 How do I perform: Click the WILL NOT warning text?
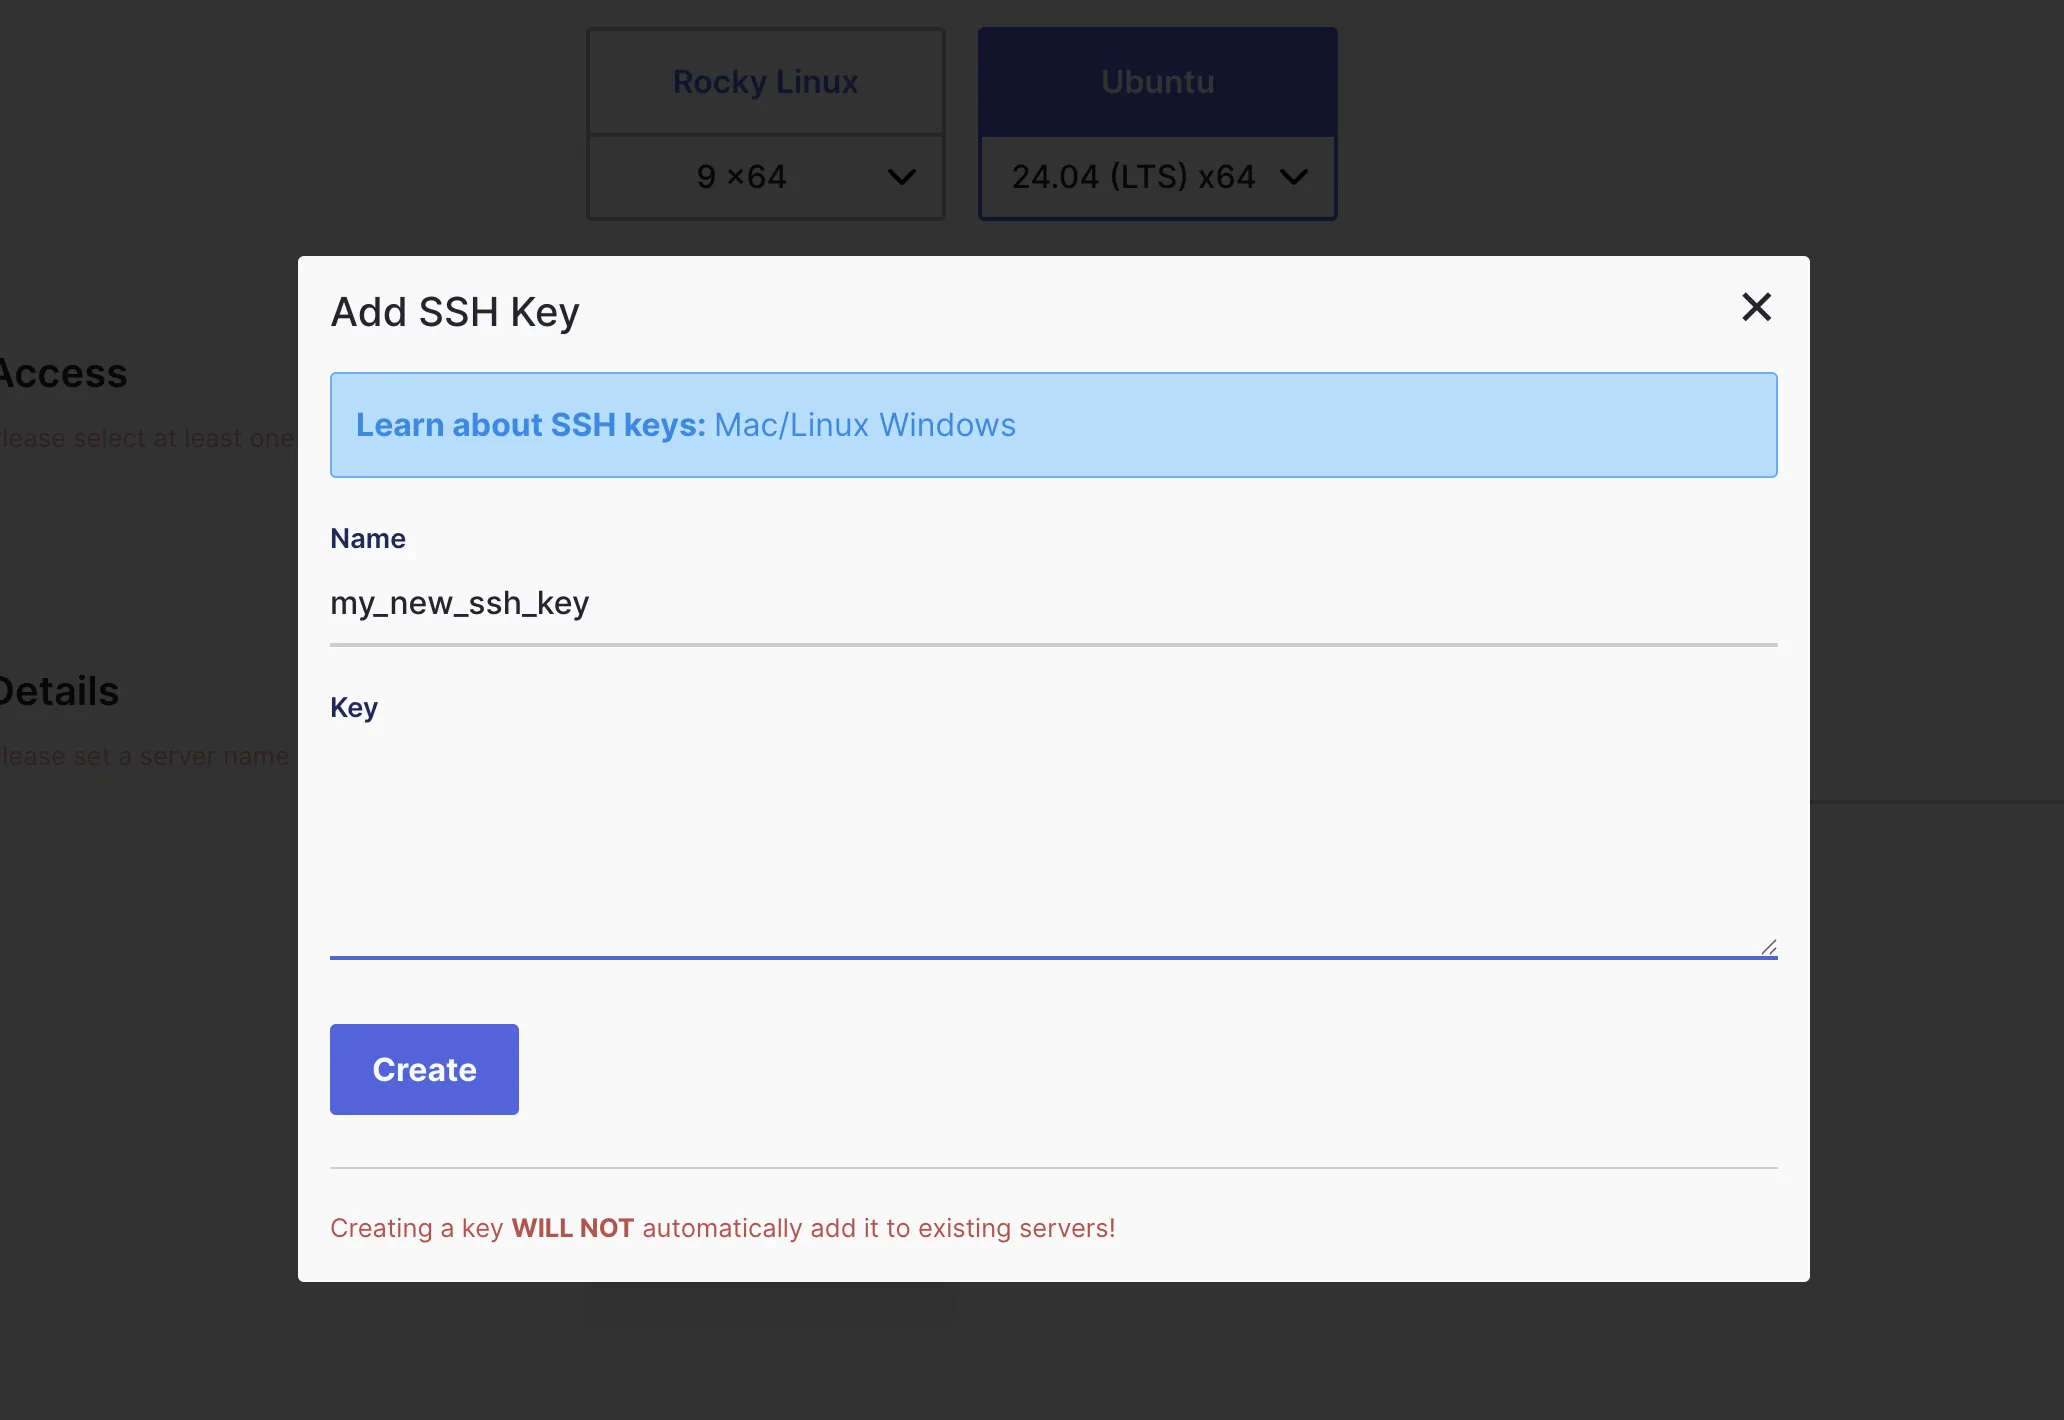point(573,1228)
